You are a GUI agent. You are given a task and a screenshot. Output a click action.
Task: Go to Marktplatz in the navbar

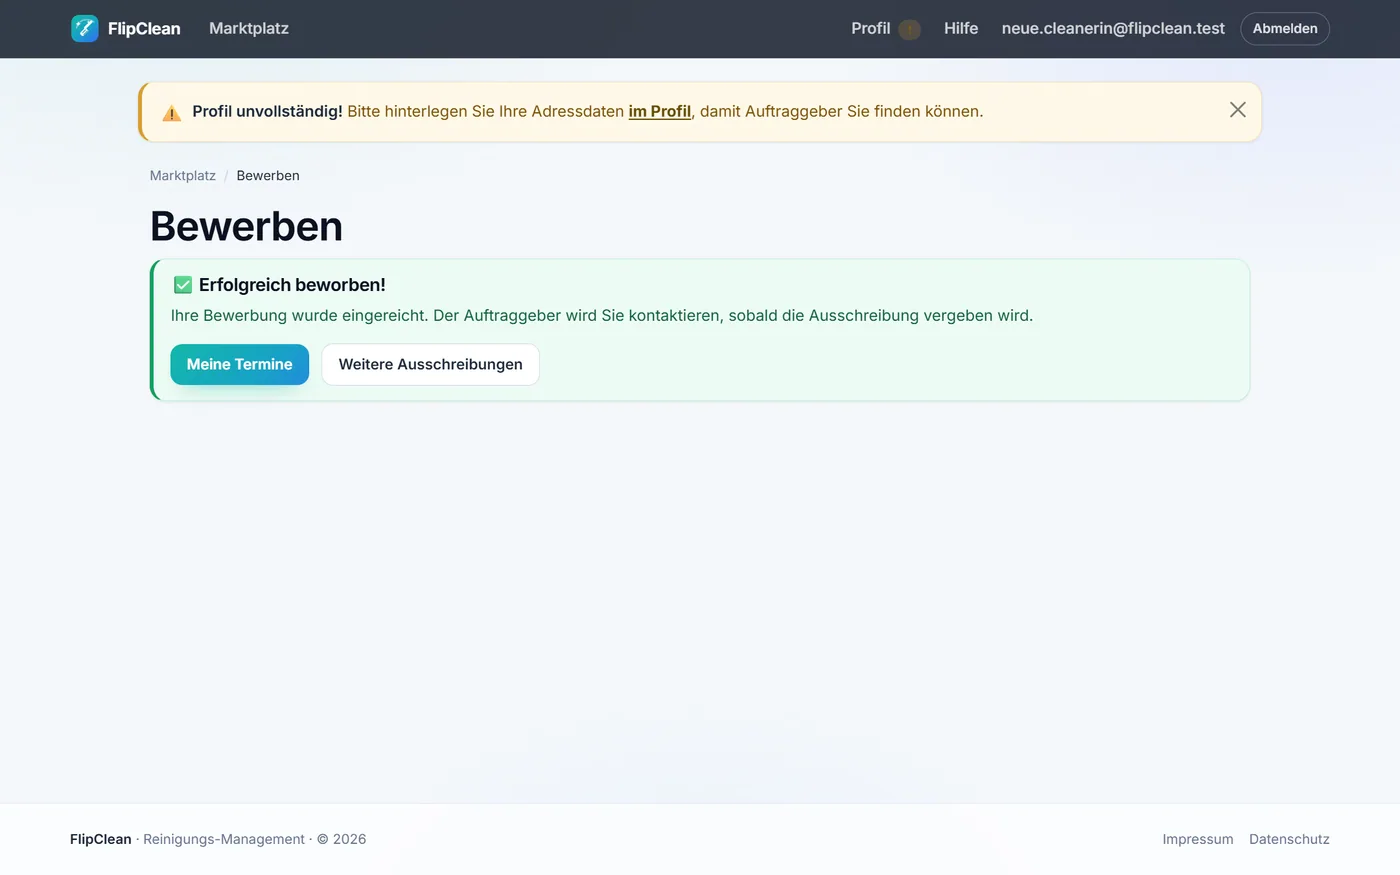tap(249, 28)
